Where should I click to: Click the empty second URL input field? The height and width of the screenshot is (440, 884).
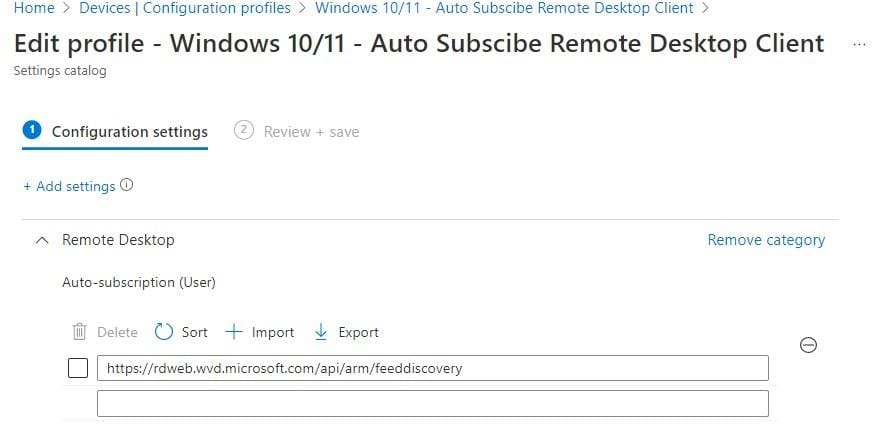(432, 403)
